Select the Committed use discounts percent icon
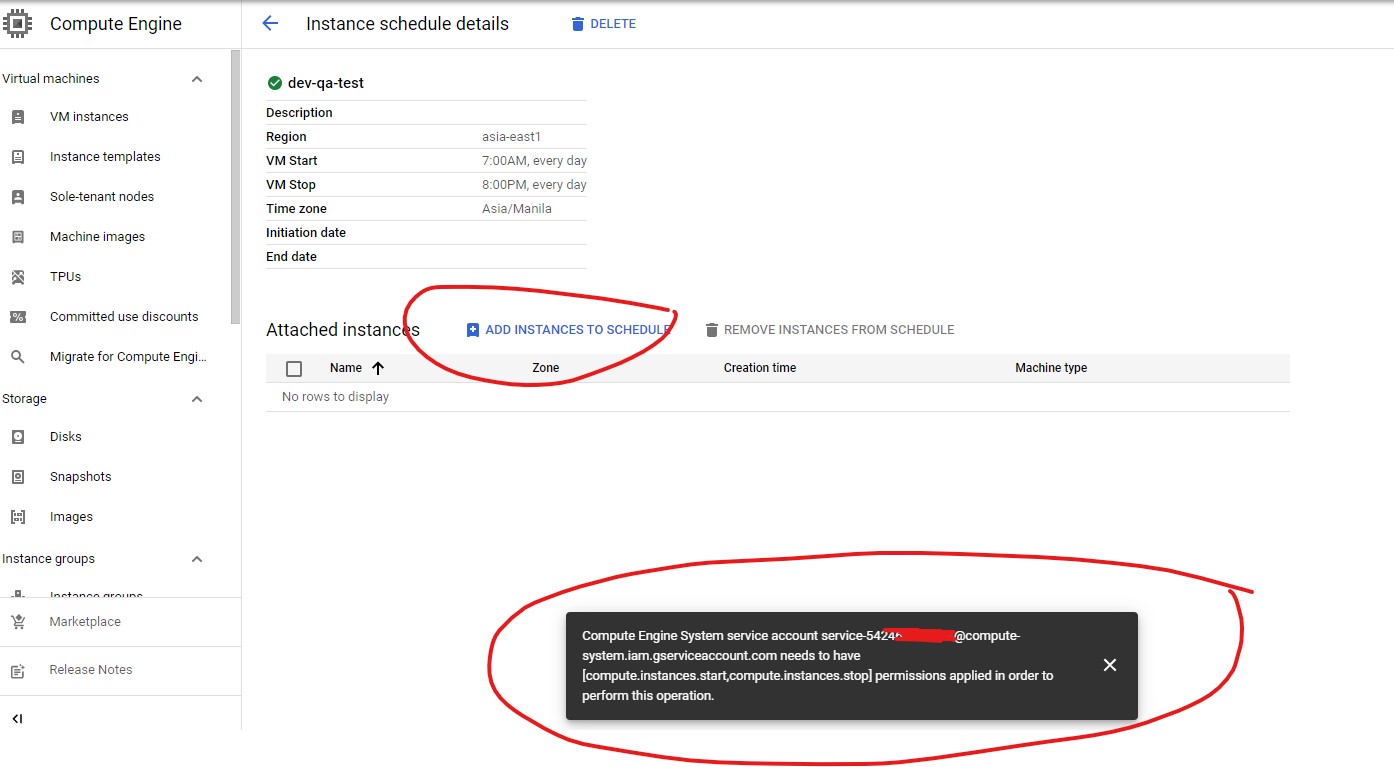Image resolution: width=1394 pixels, height=767 pixels. point(18,316)
